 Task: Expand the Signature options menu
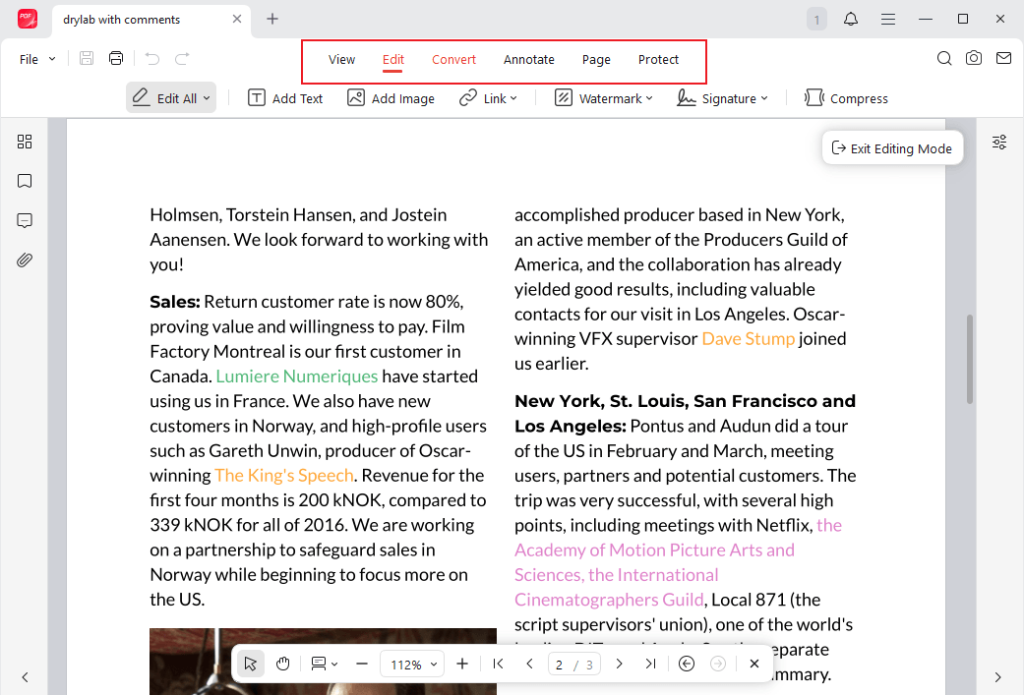[x=722, y=97]
